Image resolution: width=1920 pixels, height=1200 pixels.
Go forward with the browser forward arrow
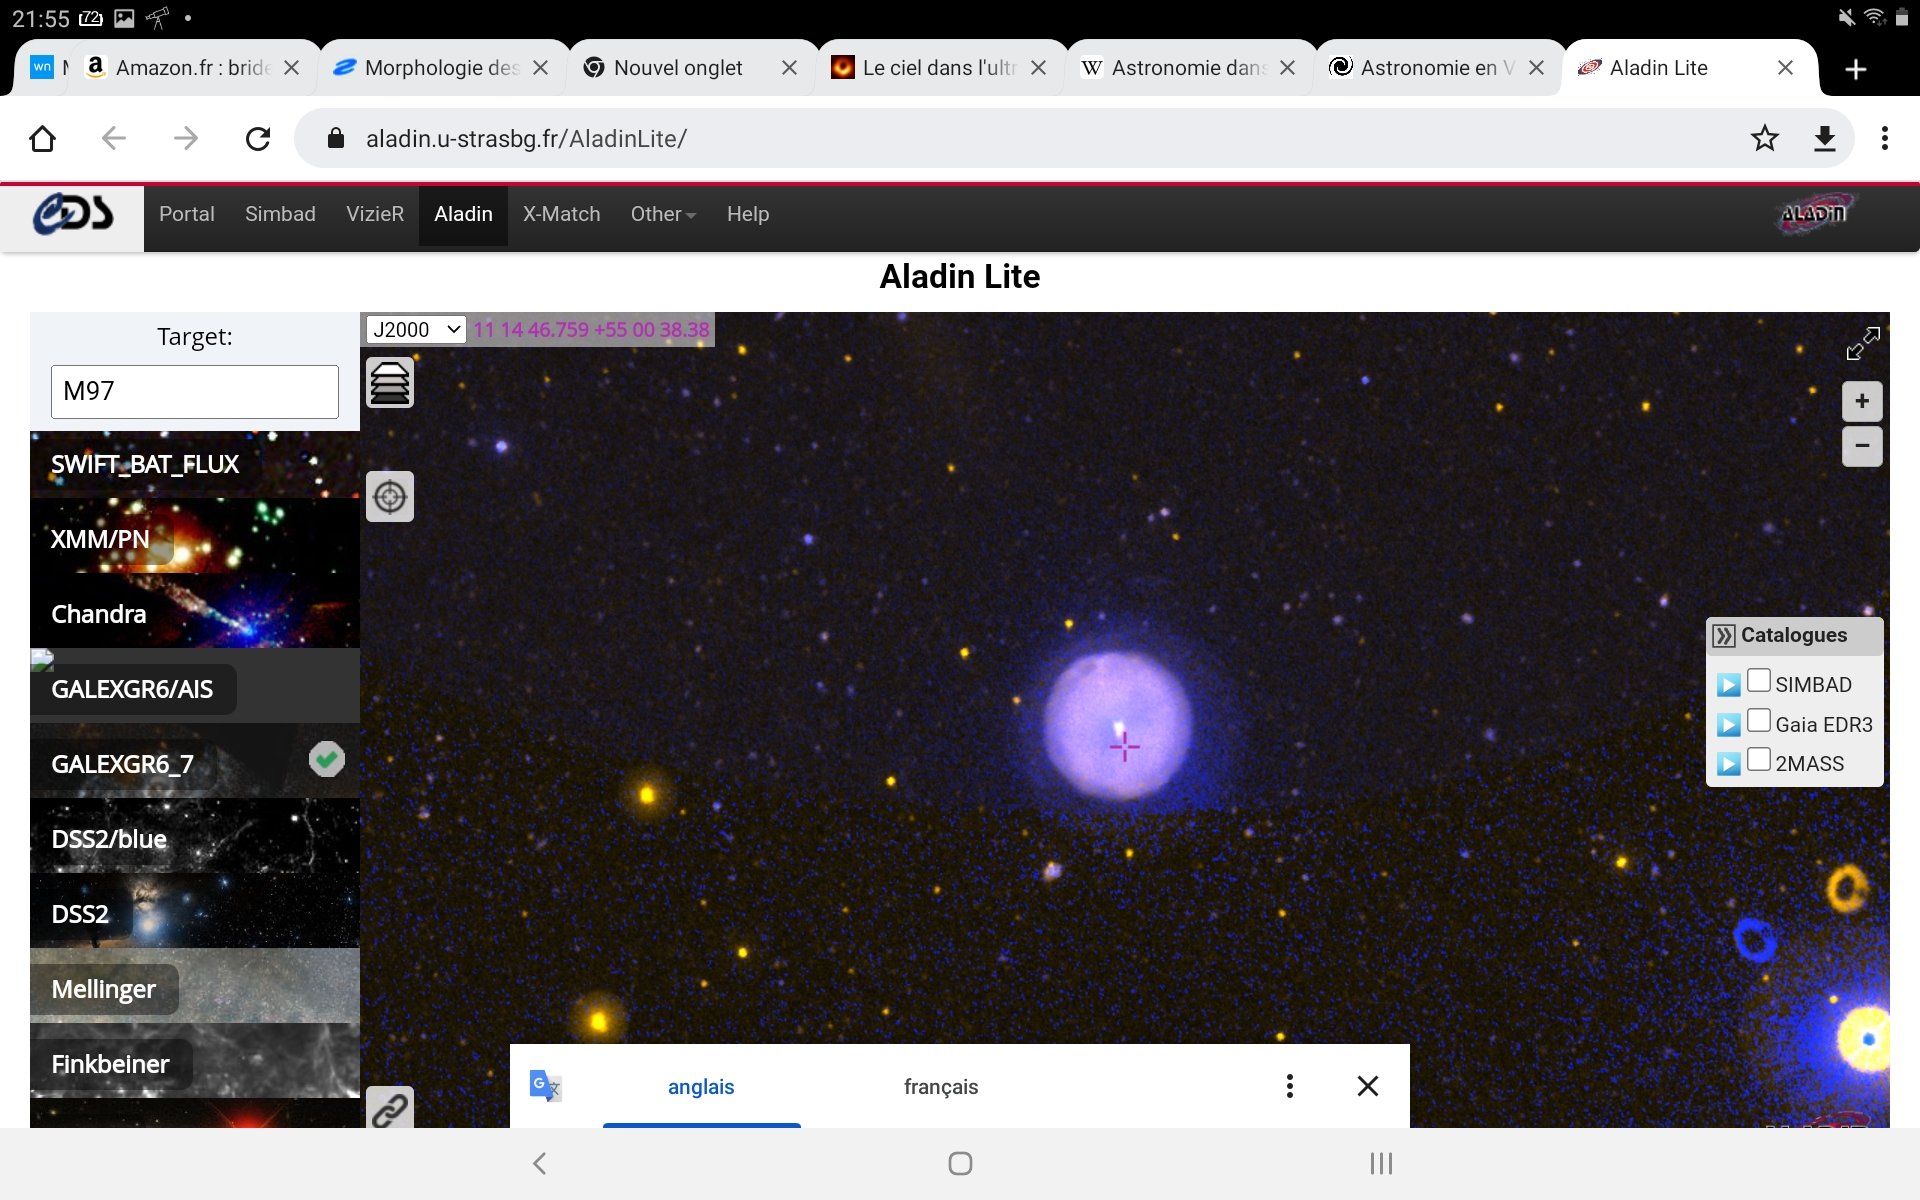pos(186,138)
